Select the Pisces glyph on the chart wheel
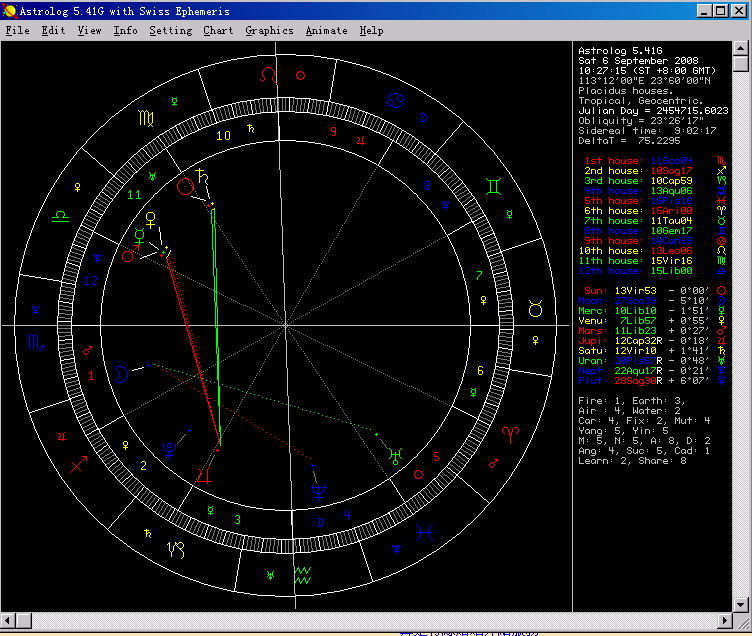752x636 pixels. coord(424,533)
